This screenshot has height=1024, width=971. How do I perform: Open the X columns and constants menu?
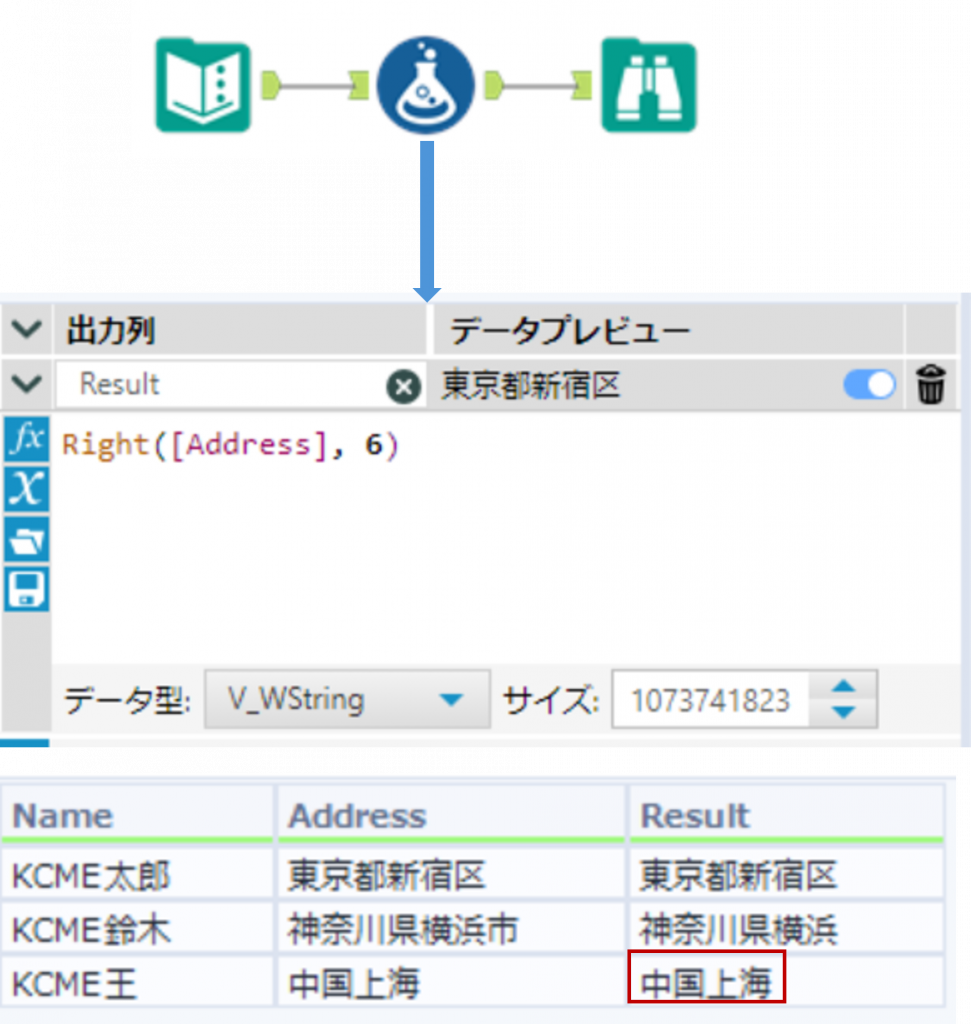tap(26, 489)
